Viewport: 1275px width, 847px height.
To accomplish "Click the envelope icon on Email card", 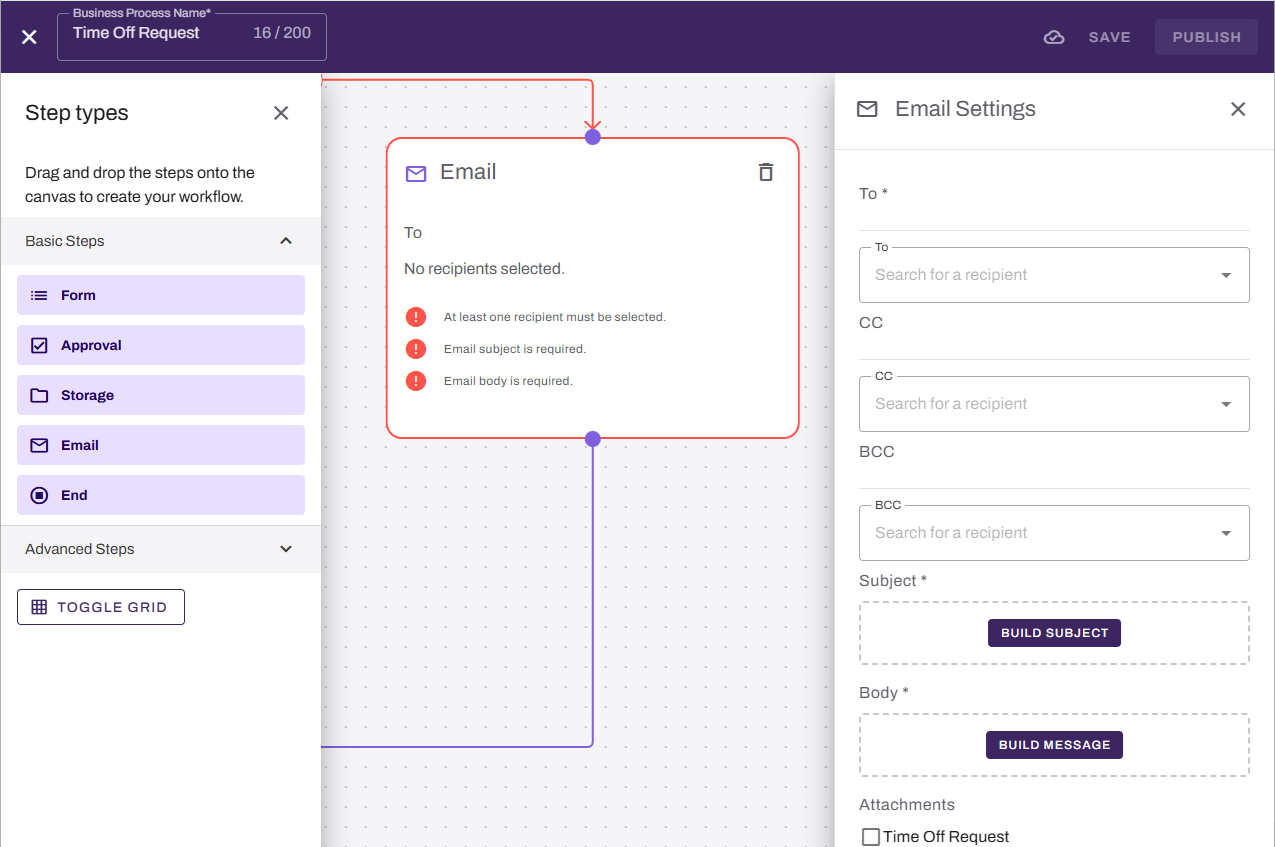I will 416,174.
